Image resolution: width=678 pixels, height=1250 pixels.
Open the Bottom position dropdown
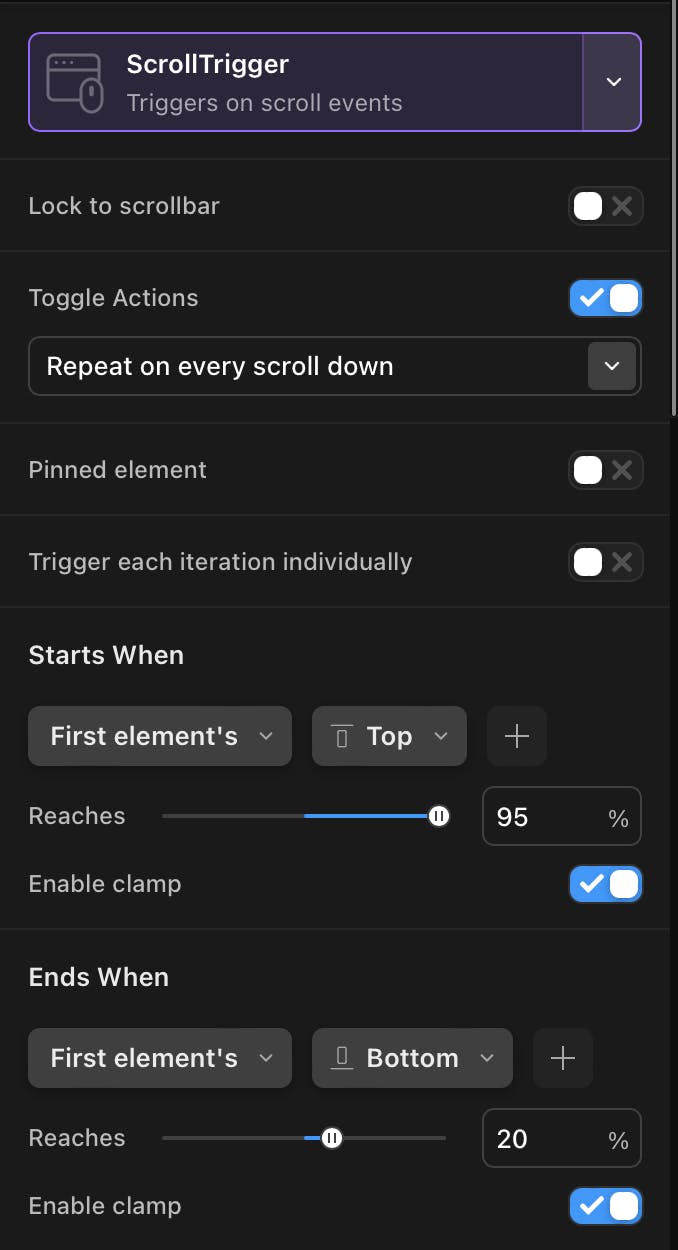(412, 1059)
